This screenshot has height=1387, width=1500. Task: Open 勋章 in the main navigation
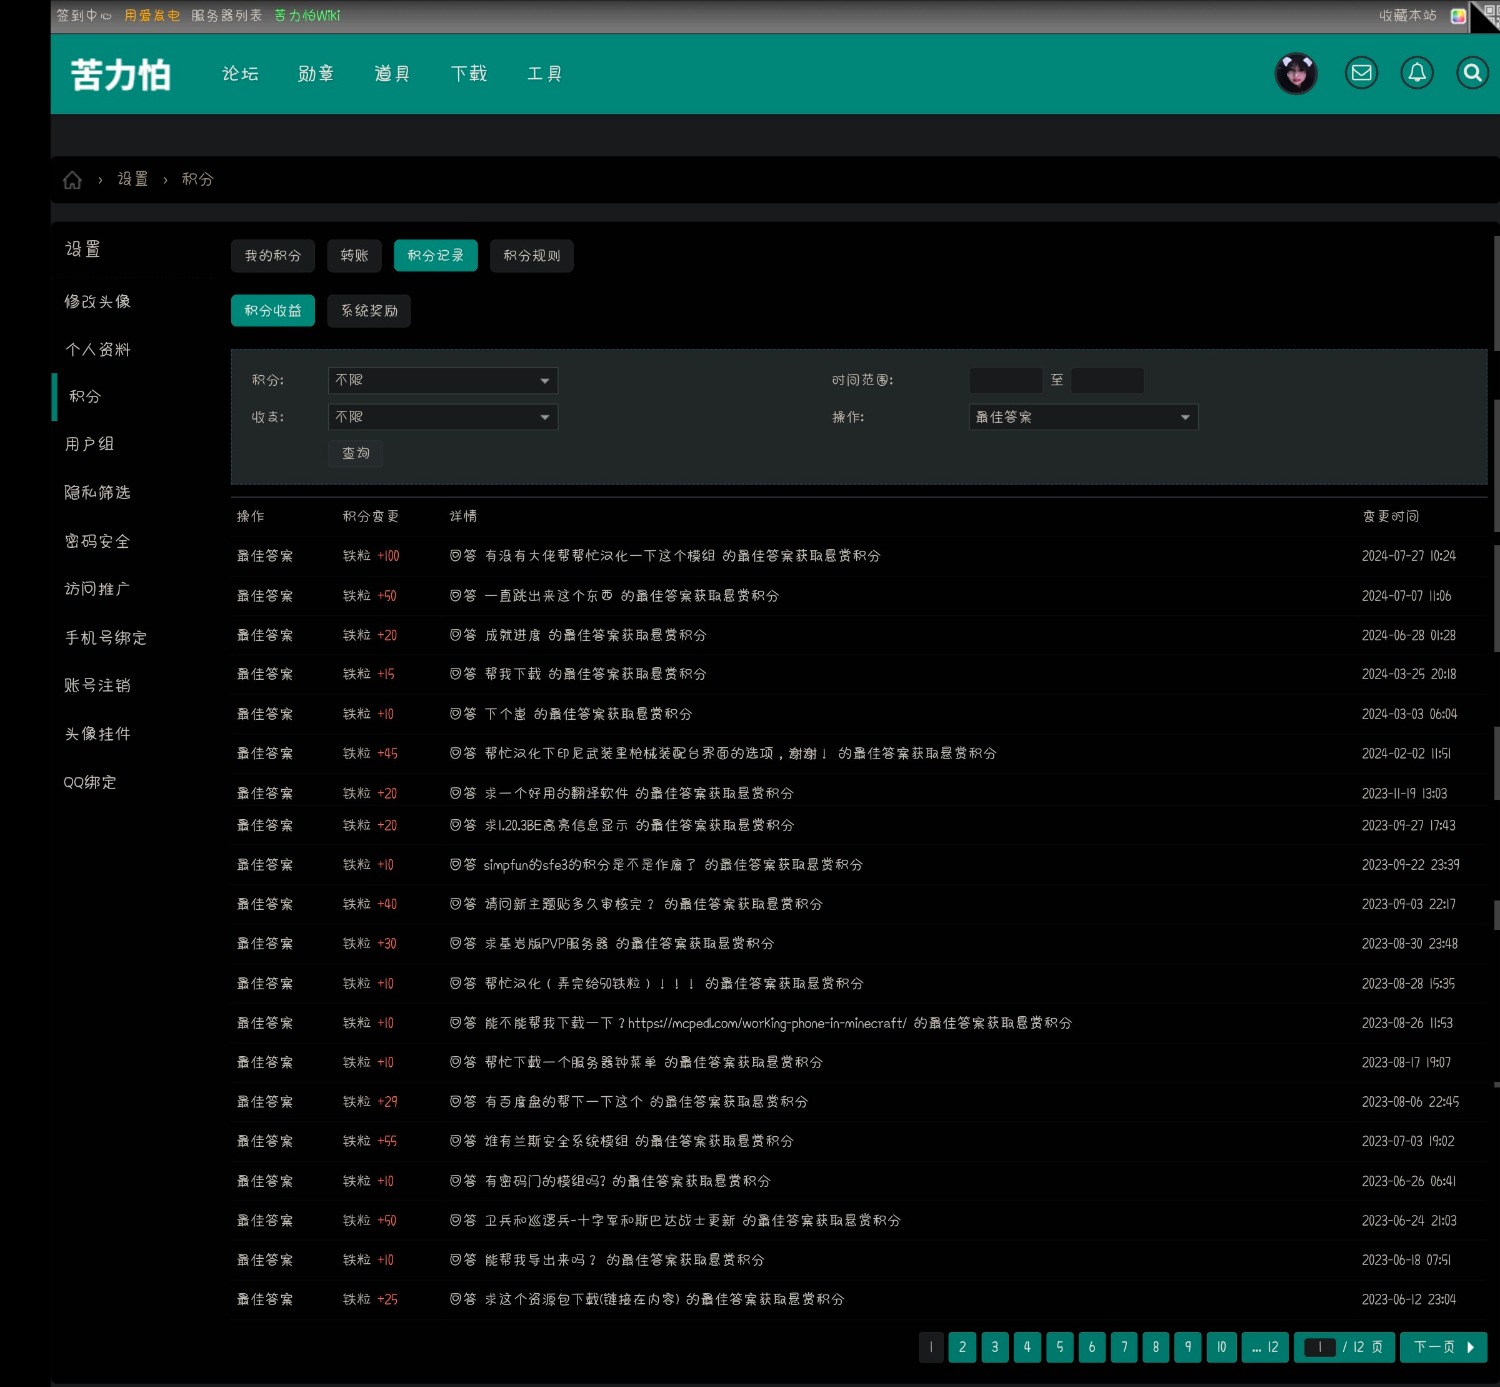click(x=316, y=74)
